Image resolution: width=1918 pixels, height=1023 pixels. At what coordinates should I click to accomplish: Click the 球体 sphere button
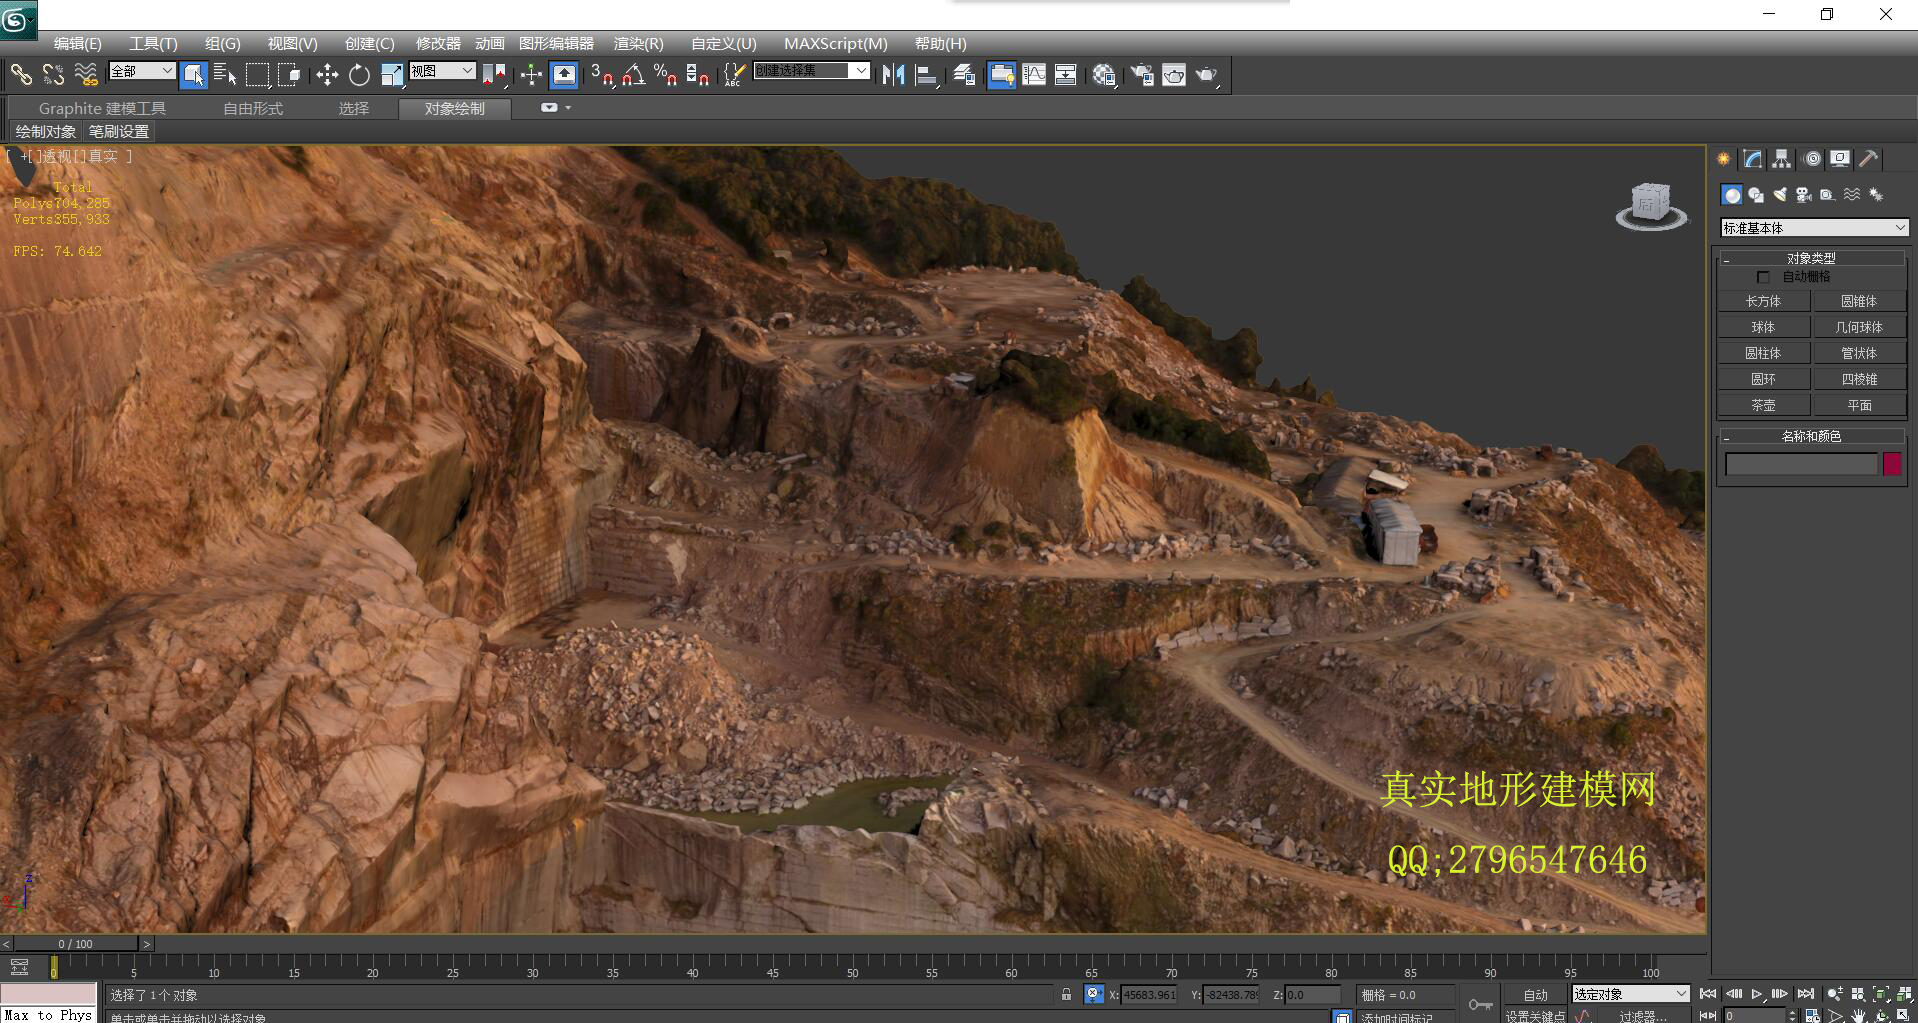click(x=1763, y=327)
